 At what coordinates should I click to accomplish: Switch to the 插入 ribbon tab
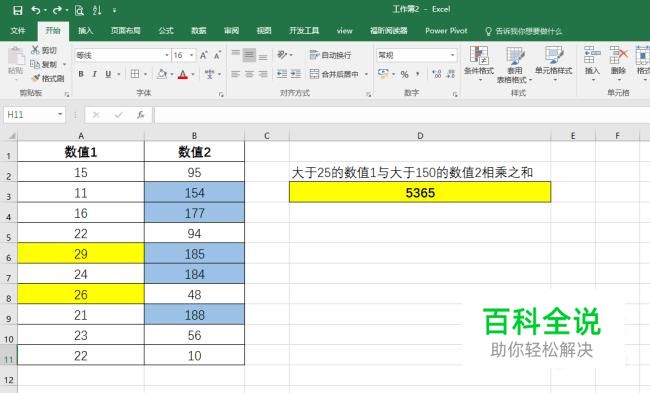[85, 31]
